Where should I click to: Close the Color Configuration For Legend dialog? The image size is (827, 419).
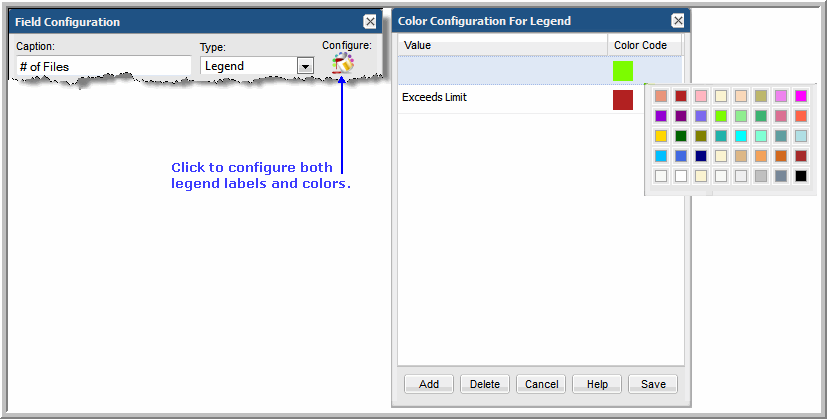678,21
